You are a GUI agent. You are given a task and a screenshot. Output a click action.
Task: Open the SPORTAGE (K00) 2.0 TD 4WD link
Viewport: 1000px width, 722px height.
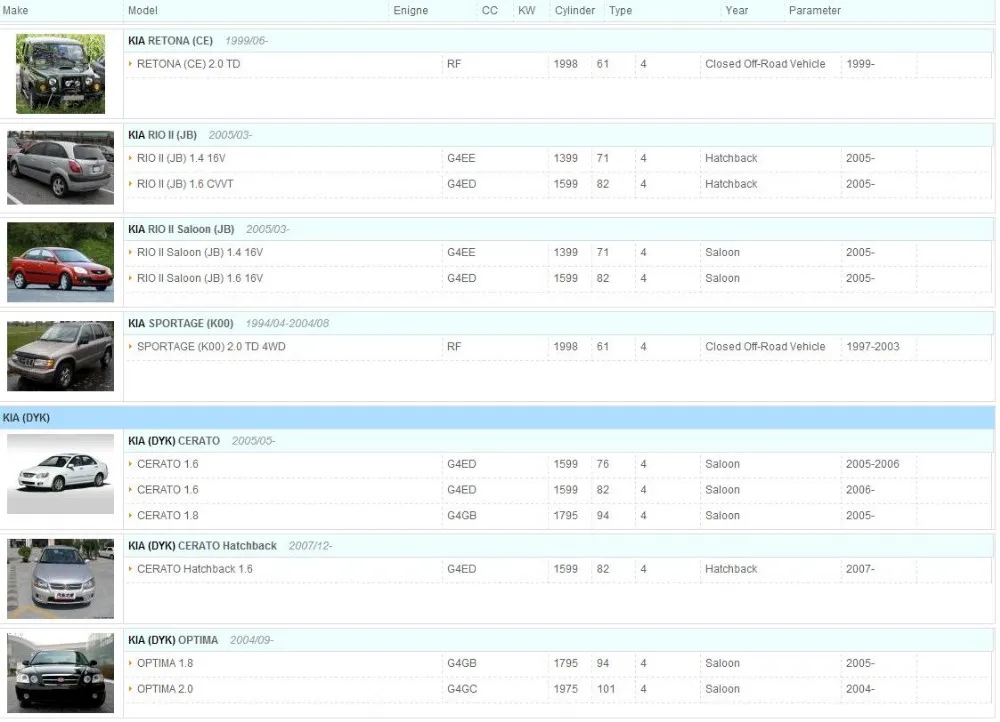click(x=211, y=346)
